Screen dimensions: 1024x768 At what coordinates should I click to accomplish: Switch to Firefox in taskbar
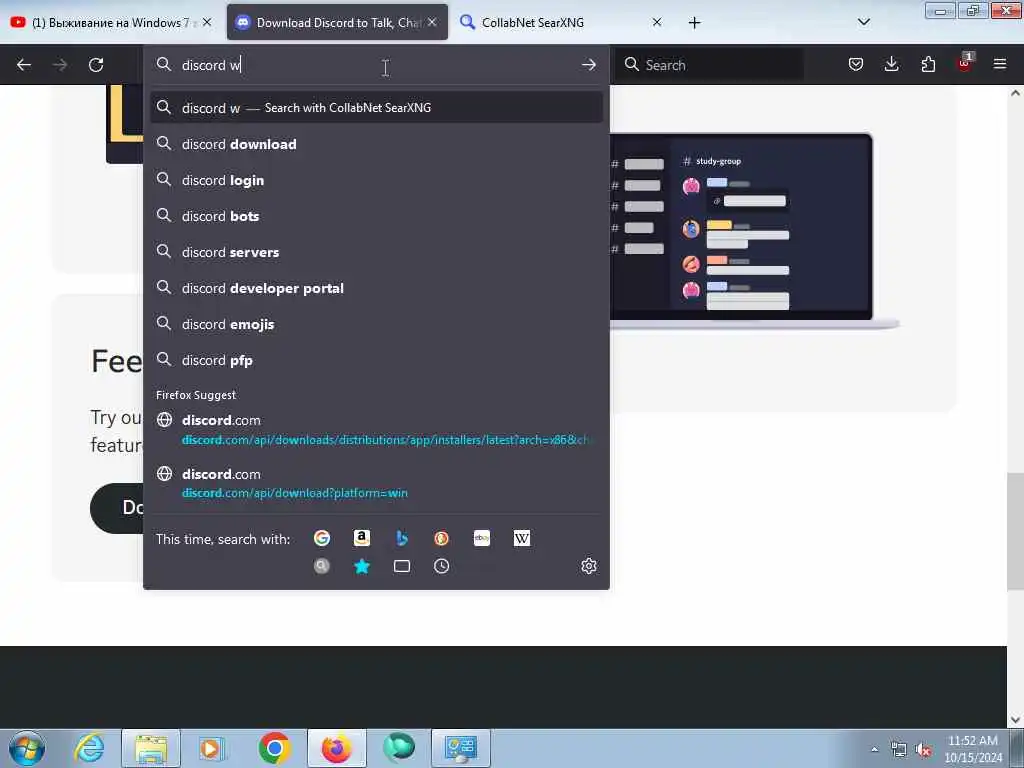coord(336,748)
